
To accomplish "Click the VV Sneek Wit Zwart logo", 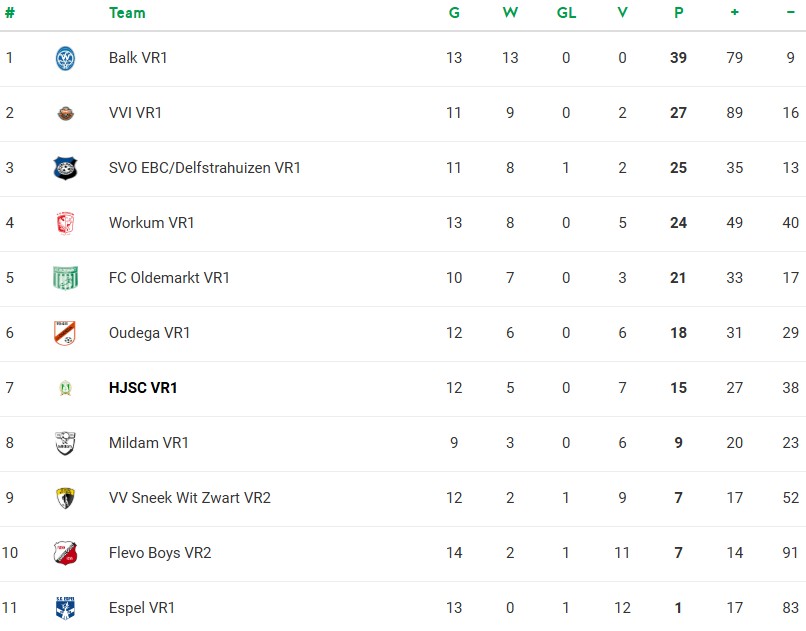I will click(65, 498).
